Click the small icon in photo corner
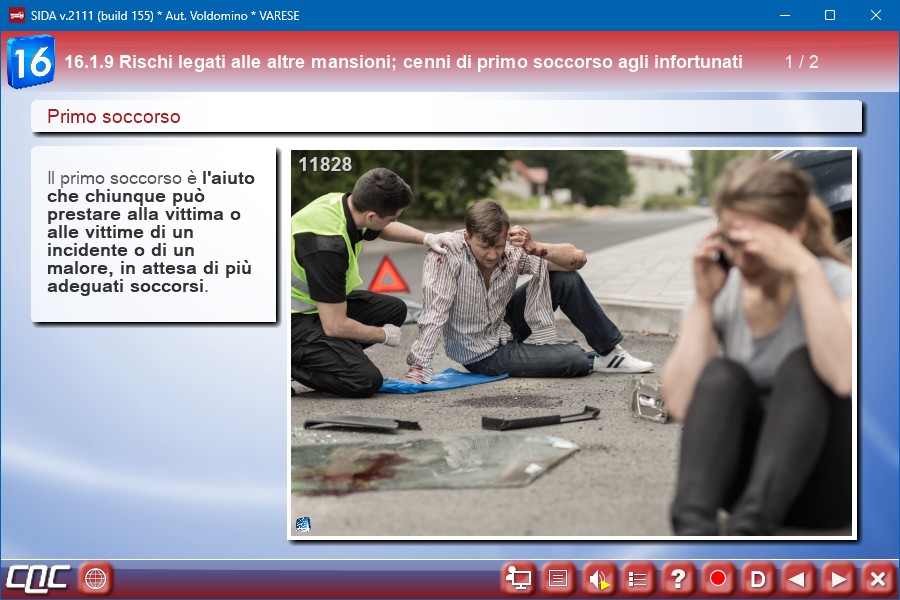Viewport: 900px width, 600px height. coord(303,524)
